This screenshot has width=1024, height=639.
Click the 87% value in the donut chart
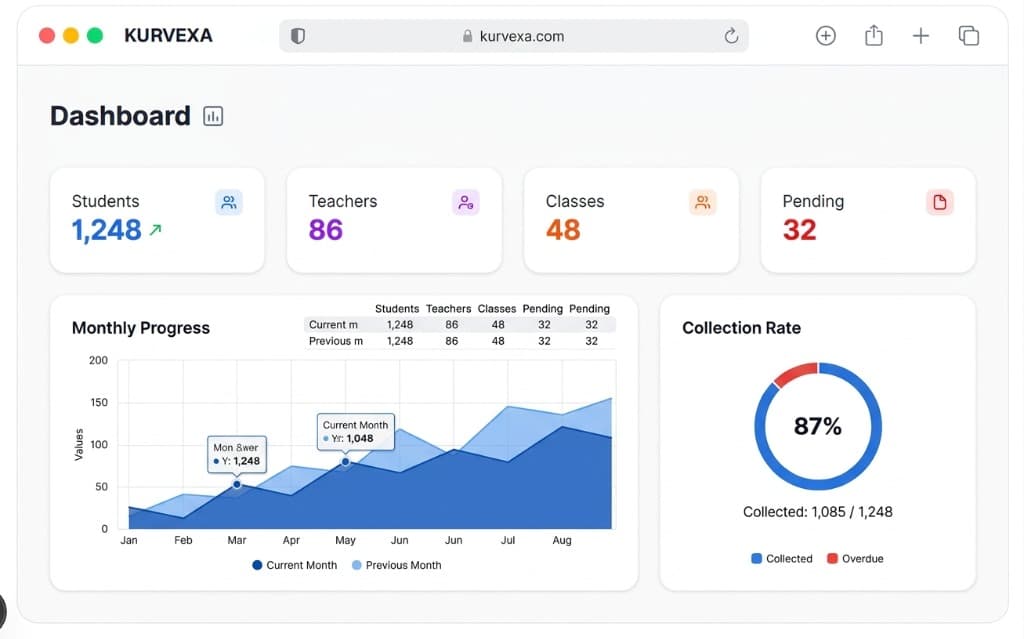818,426
